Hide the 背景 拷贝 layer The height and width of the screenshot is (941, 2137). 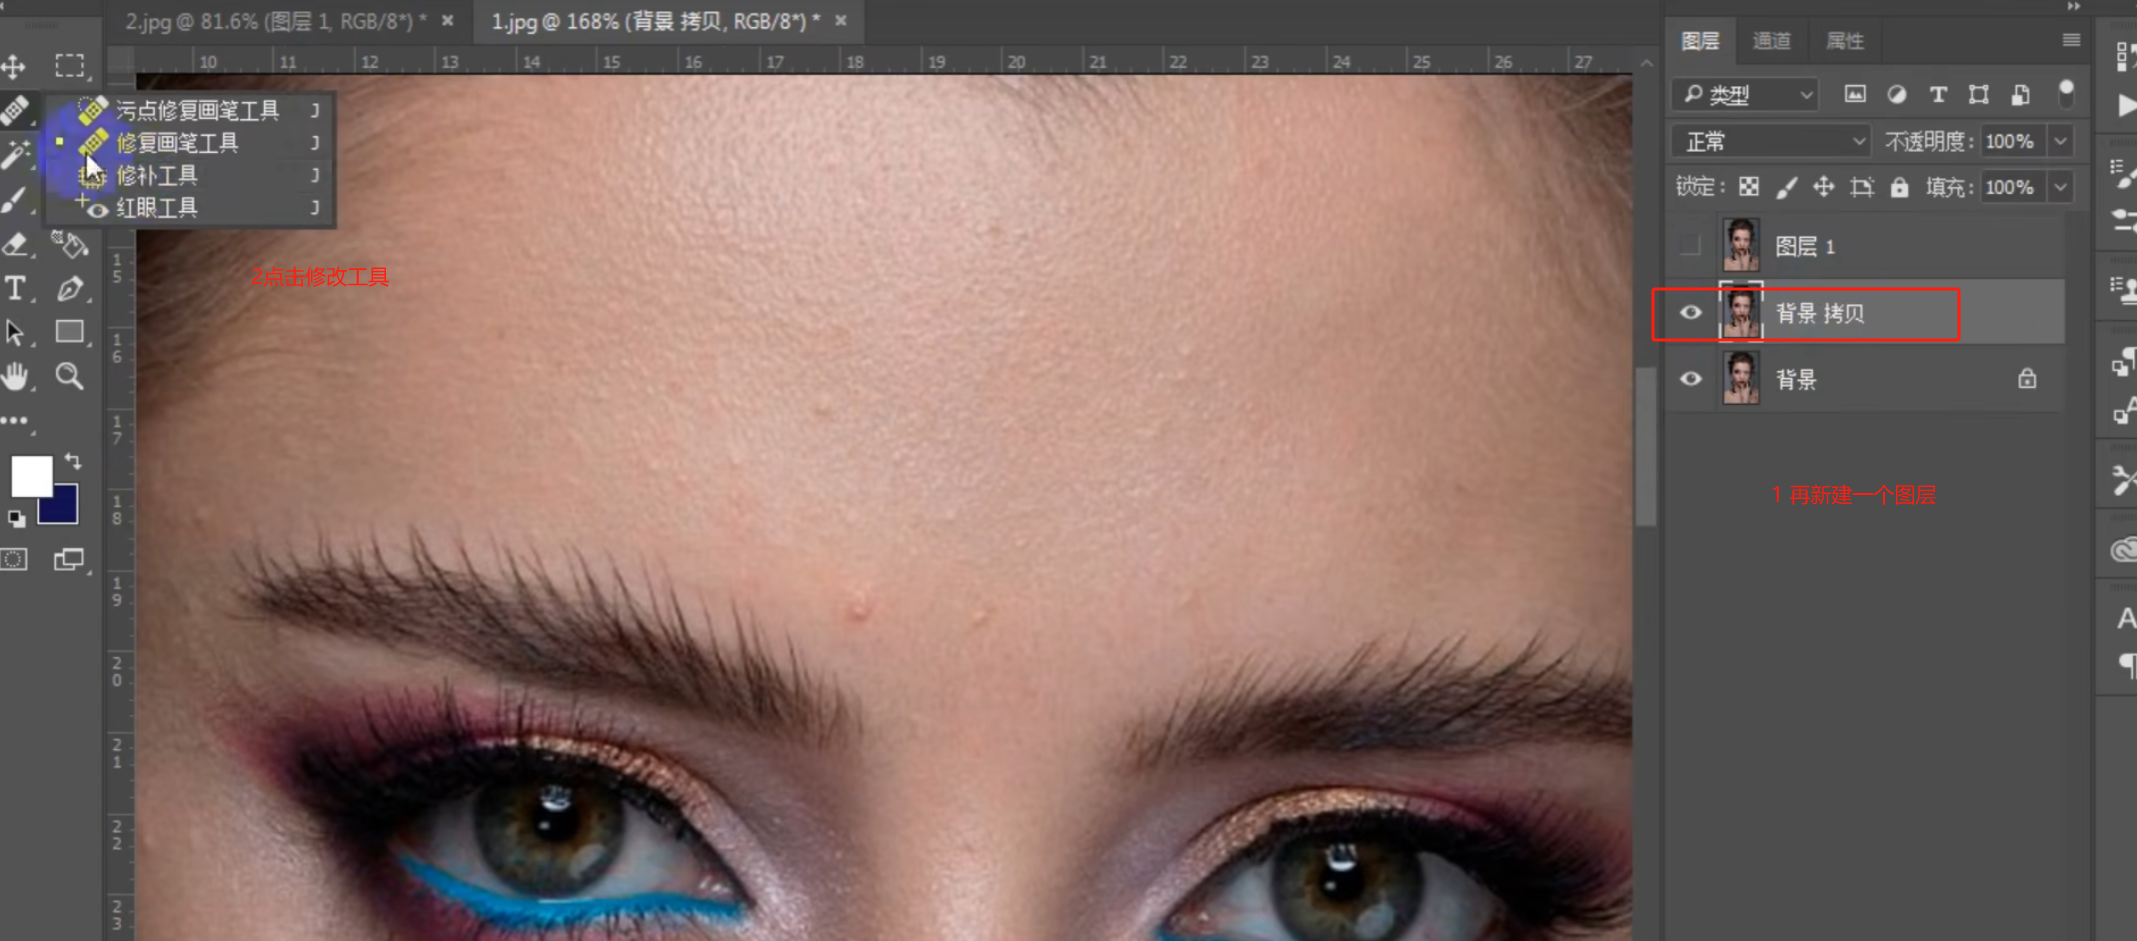pos(1690,312)
